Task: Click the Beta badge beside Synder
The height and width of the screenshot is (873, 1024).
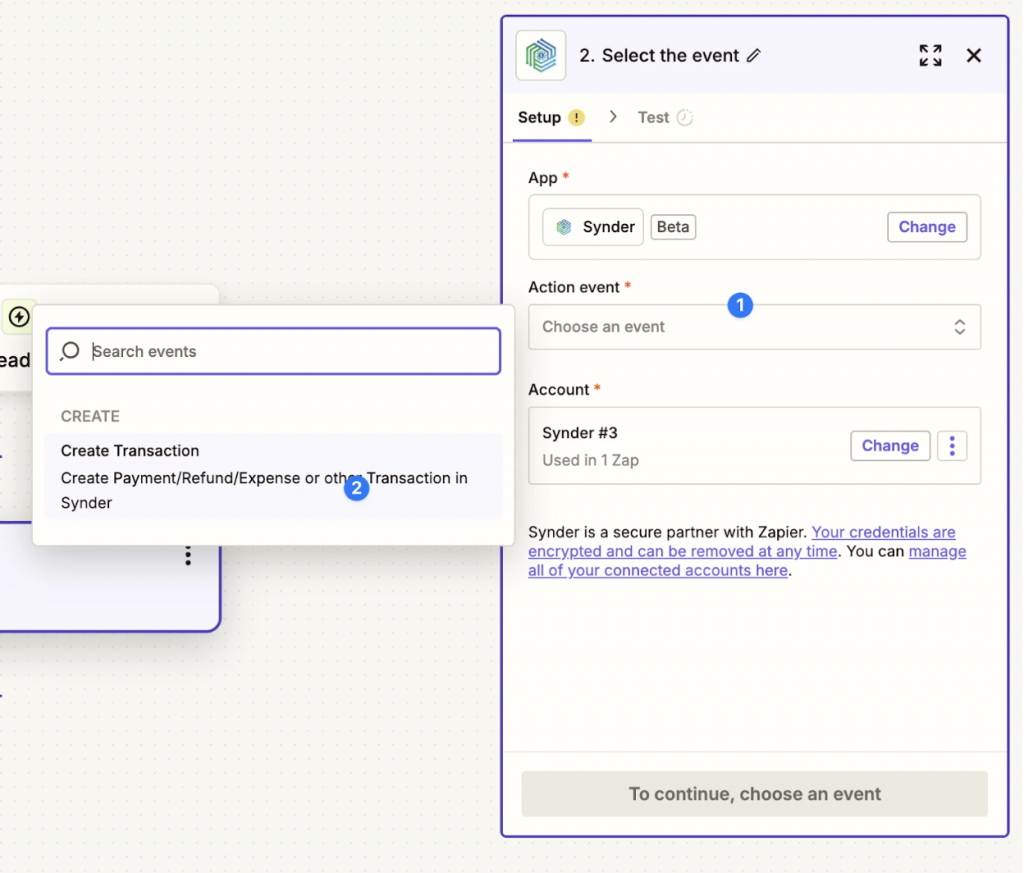Action: point(672,227)
